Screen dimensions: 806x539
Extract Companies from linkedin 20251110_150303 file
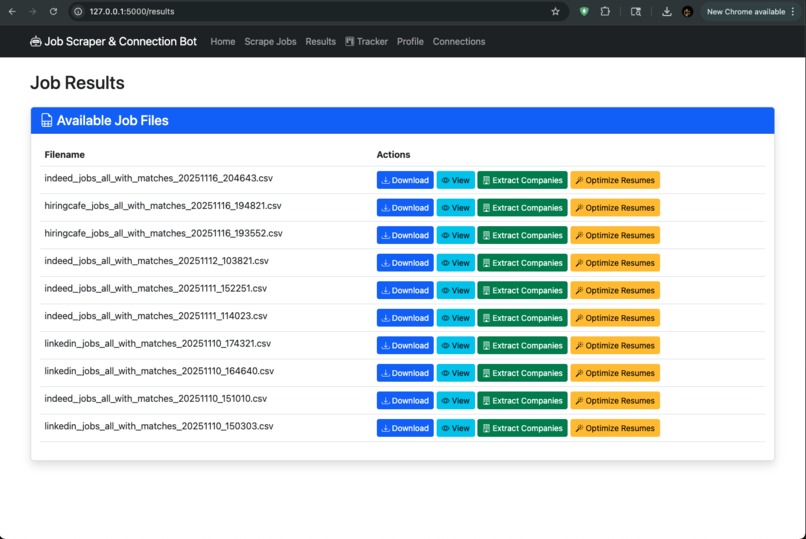[x=522, y=428]
